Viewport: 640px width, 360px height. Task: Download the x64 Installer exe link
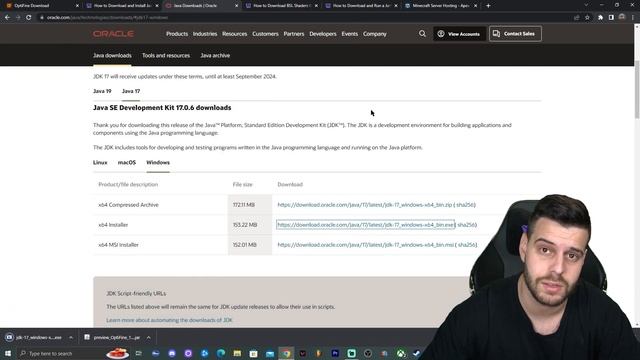pos(365,225)
